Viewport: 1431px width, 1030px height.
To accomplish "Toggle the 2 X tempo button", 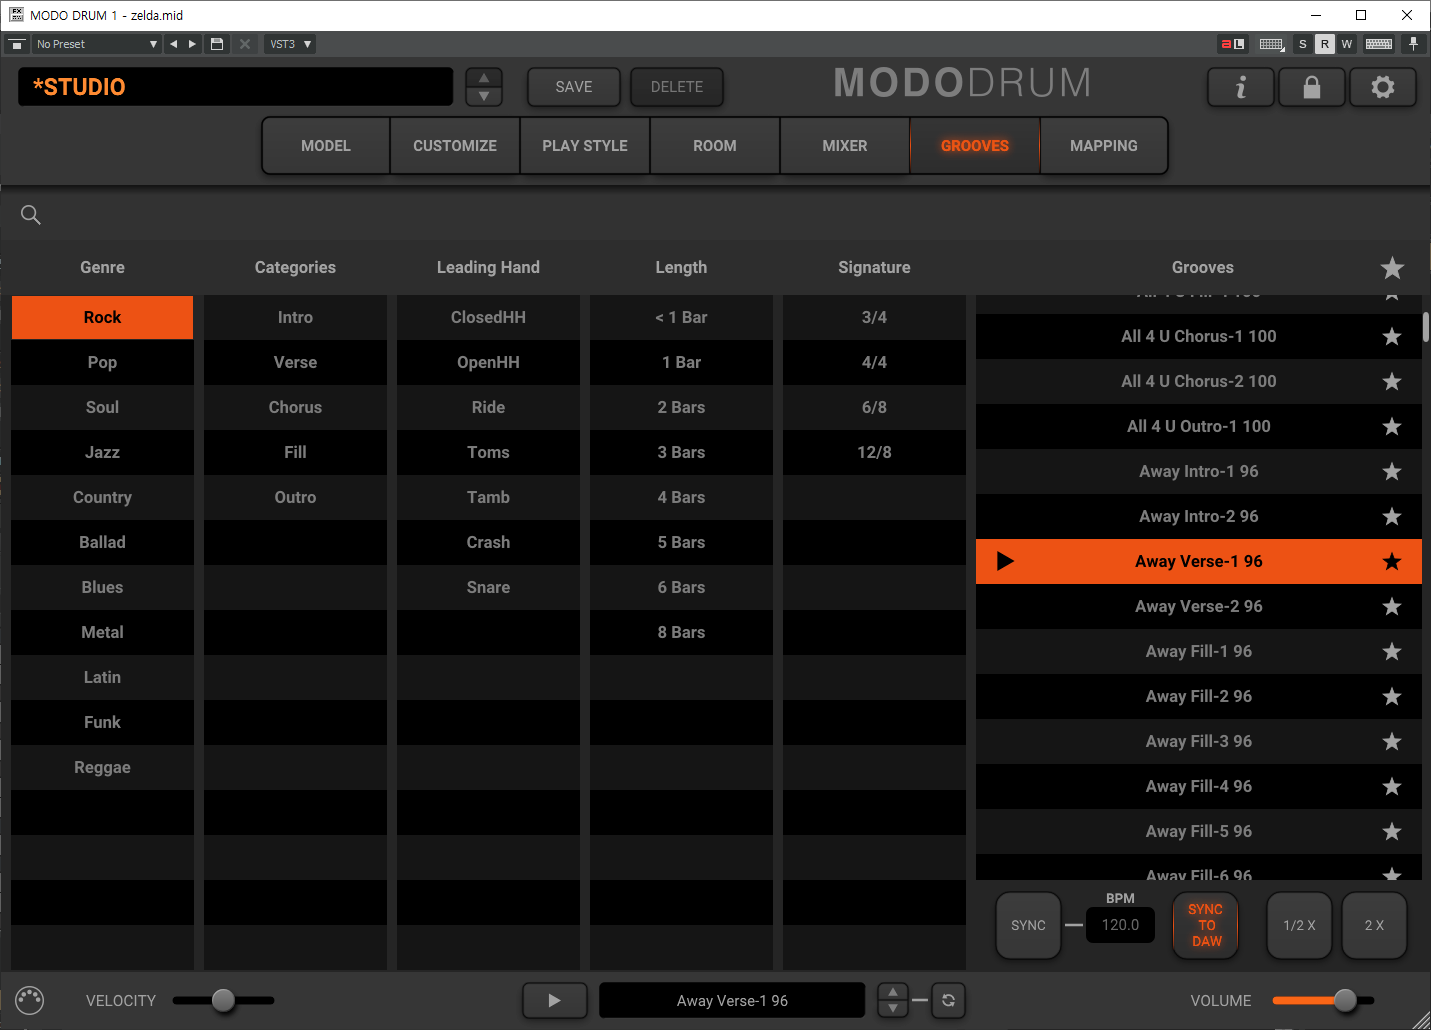I will [x=1374, y=925].
